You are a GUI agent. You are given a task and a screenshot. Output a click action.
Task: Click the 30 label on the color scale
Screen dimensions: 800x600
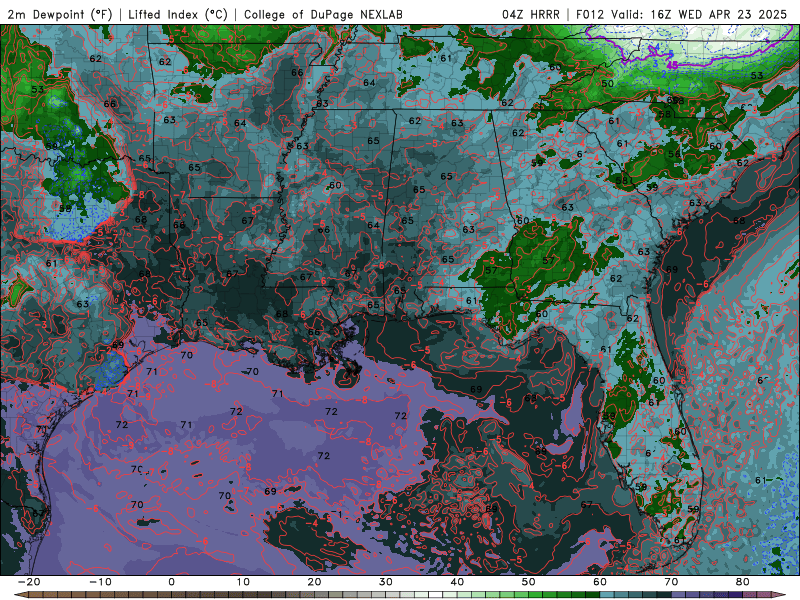(x=386, y=582)
